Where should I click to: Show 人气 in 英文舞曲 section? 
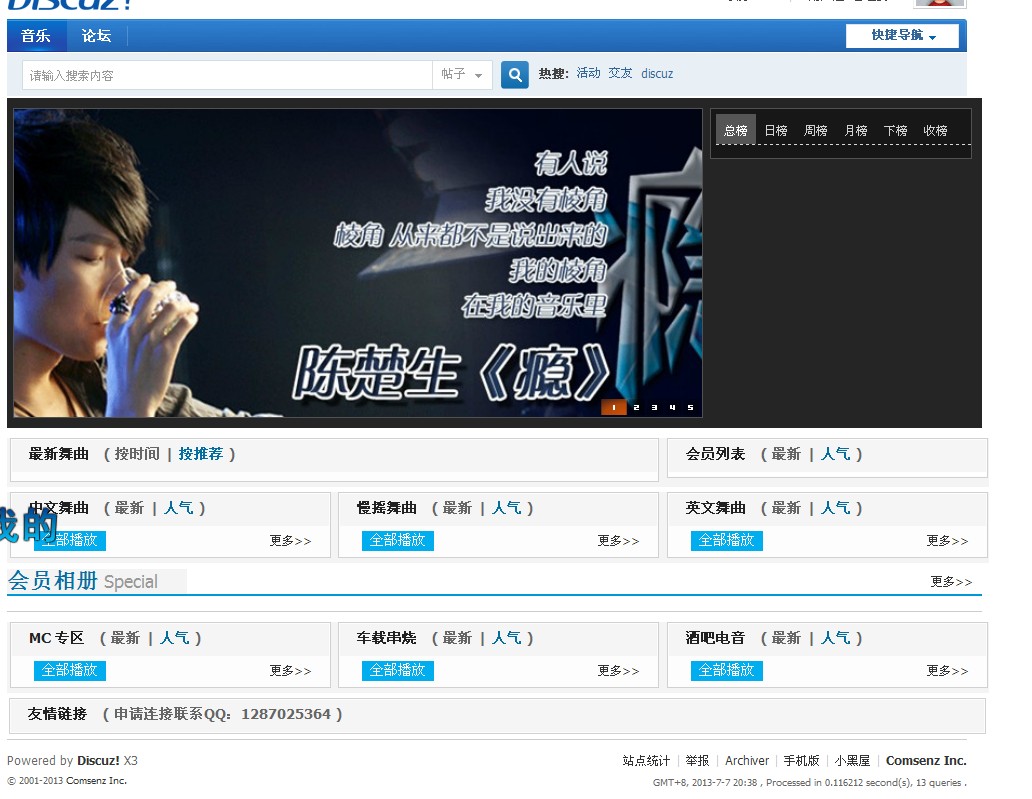pos(836,507)
